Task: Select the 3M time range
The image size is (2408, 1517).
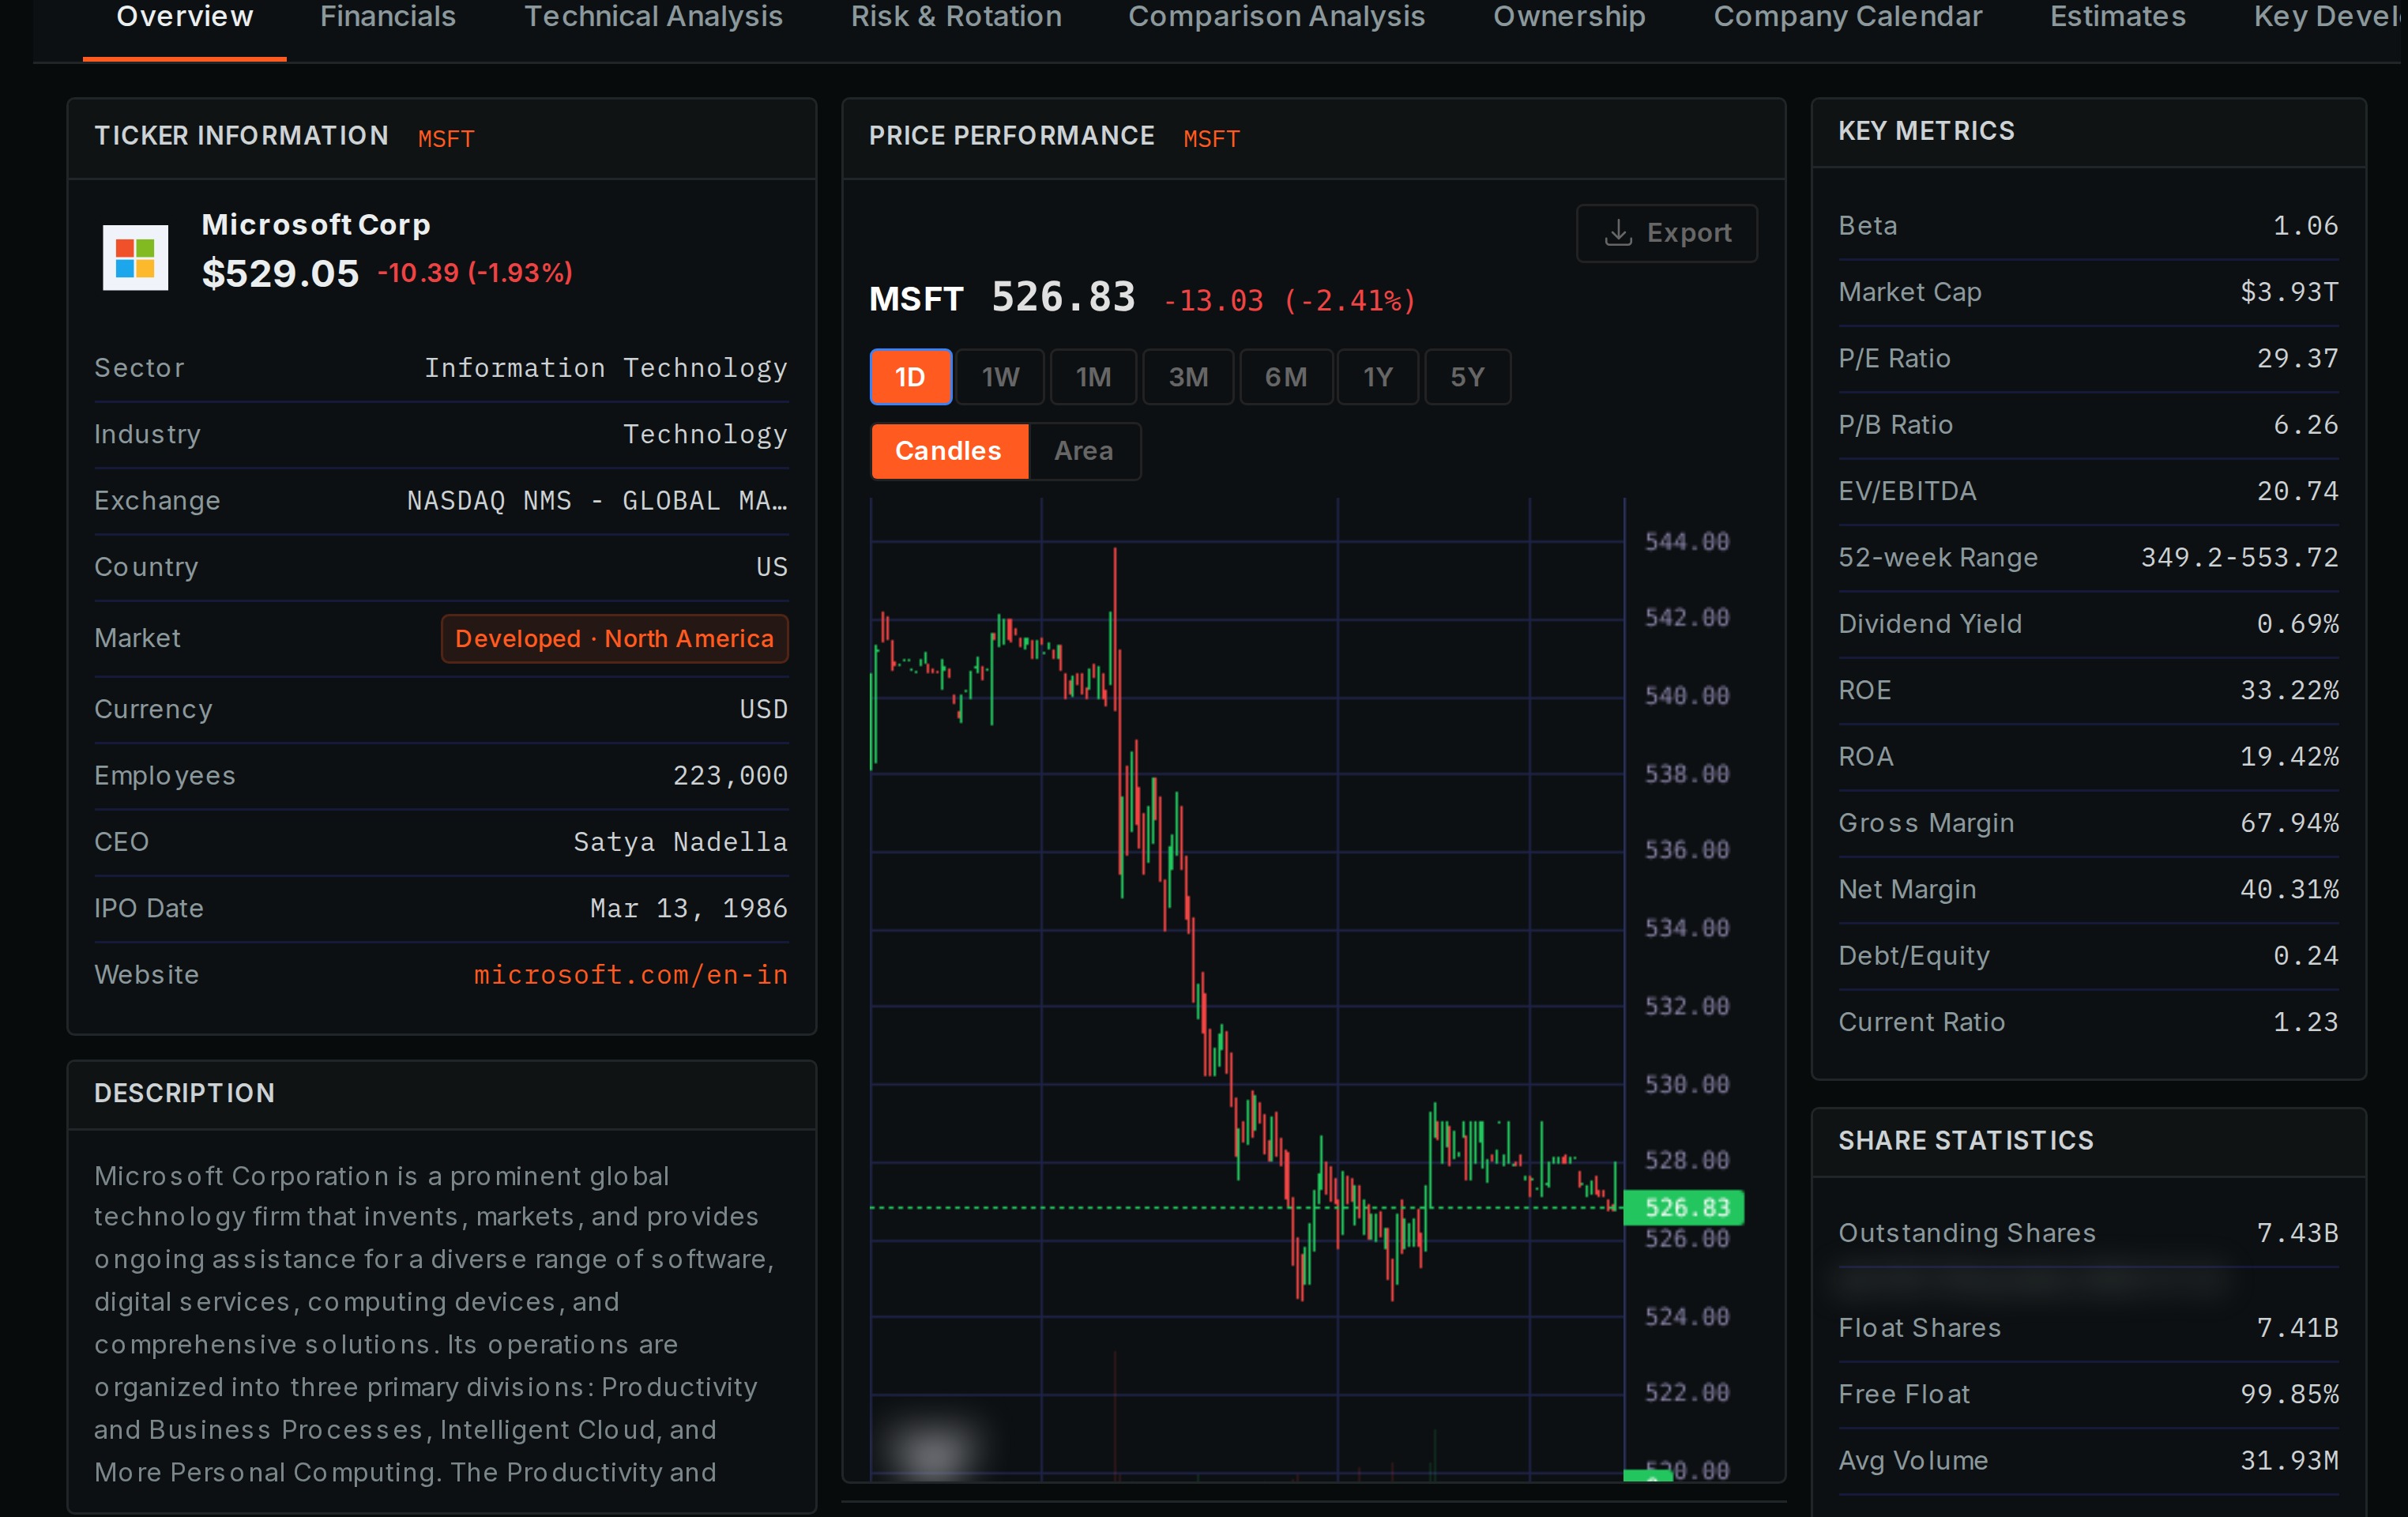Action: click(1188, 377)
